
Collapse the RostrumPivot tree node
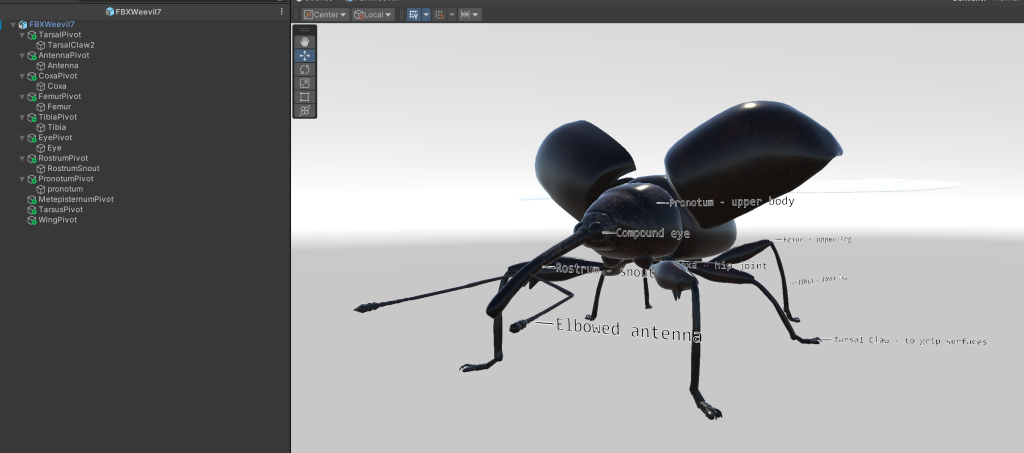[22, 158]
